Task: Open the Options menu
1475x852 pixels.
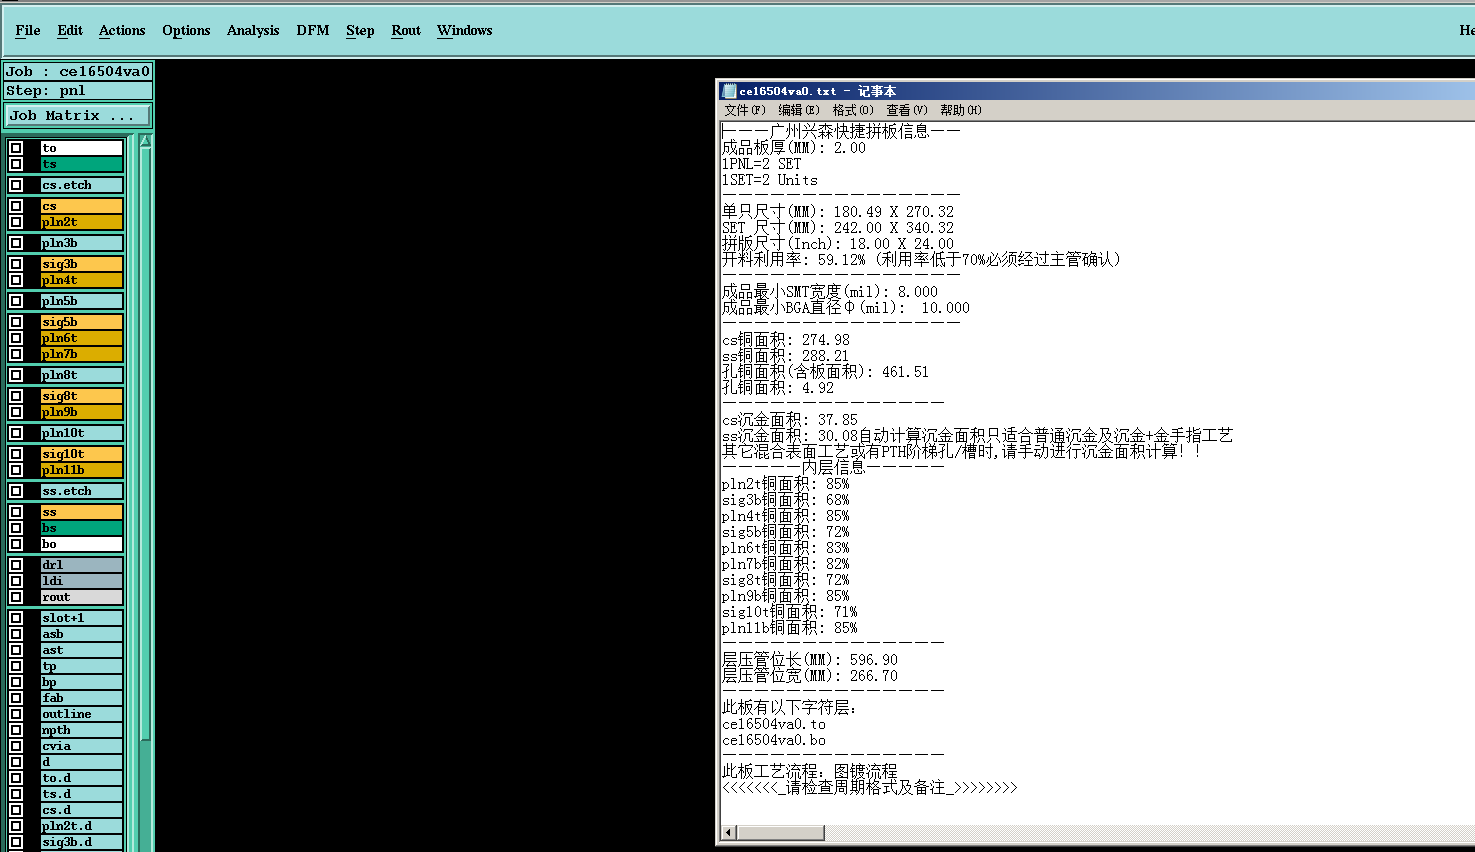Action: pos(186,31)
